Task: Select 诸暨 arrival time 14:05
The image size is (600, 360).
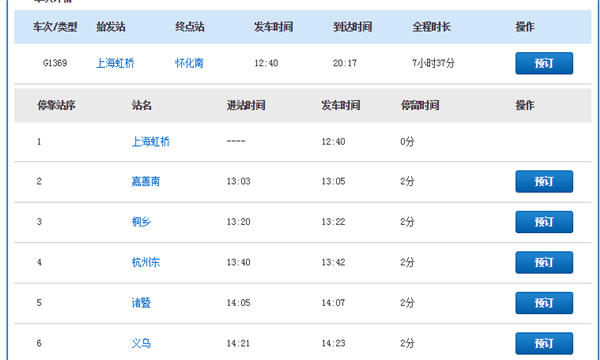Action: point(238,303)
